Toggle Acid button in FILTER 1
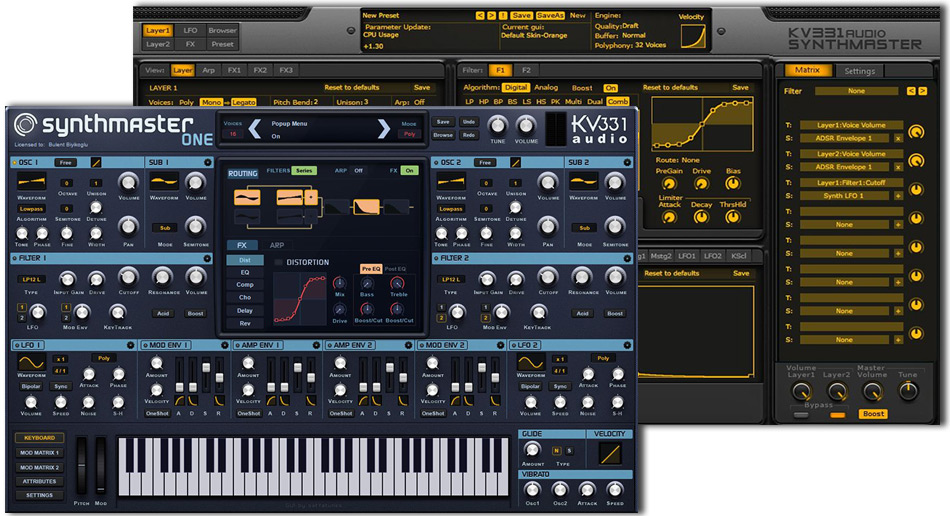Viewport: 950px width, 516px height. click(163, 314)
